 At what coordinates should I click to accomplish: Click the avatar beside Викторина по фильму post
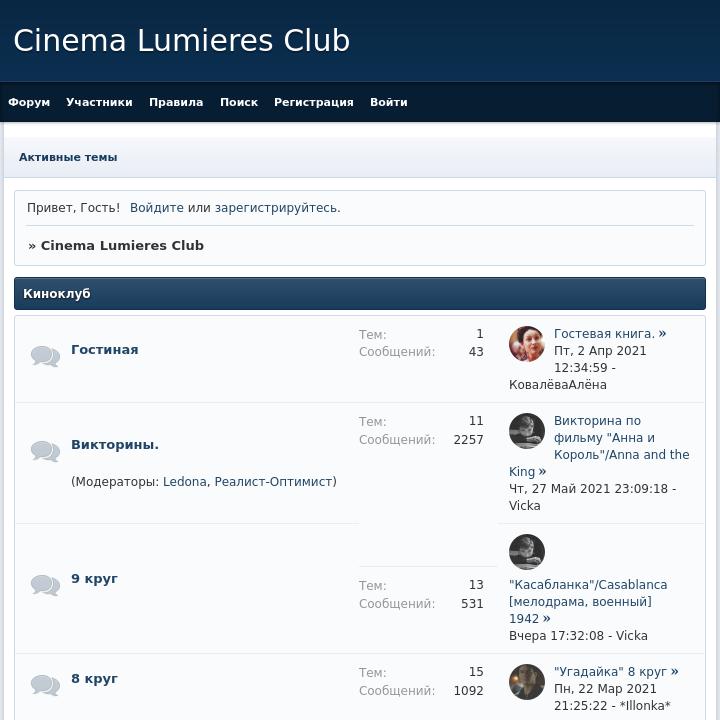point(527,431)
